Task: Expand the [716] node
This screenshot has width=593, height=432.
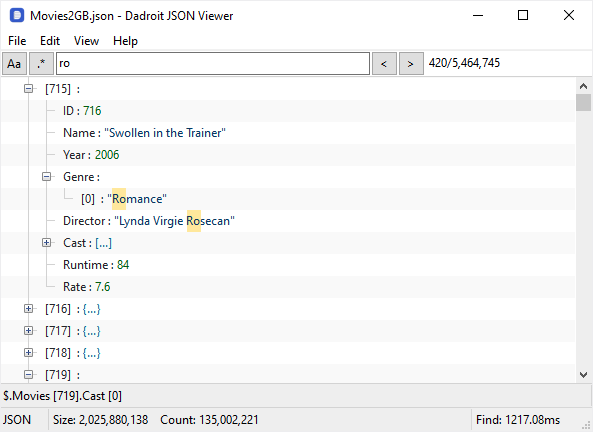Action: click(x=28, y=309)
